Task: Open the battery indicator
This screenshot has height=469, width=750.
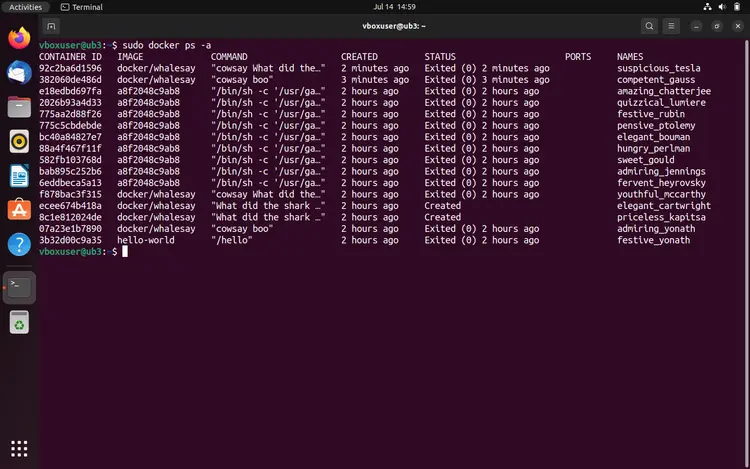Action: 737,7
